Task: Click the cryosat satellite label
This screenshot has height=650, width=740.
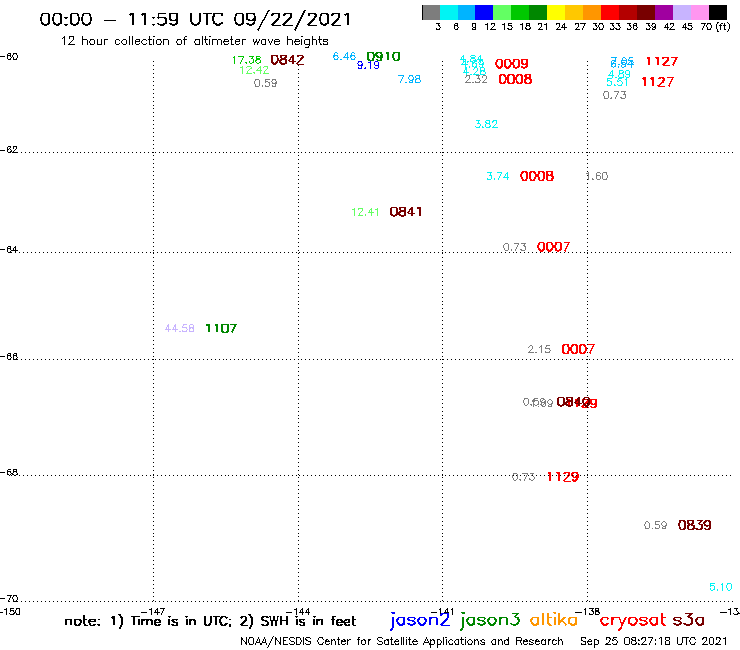Action: 633,621
